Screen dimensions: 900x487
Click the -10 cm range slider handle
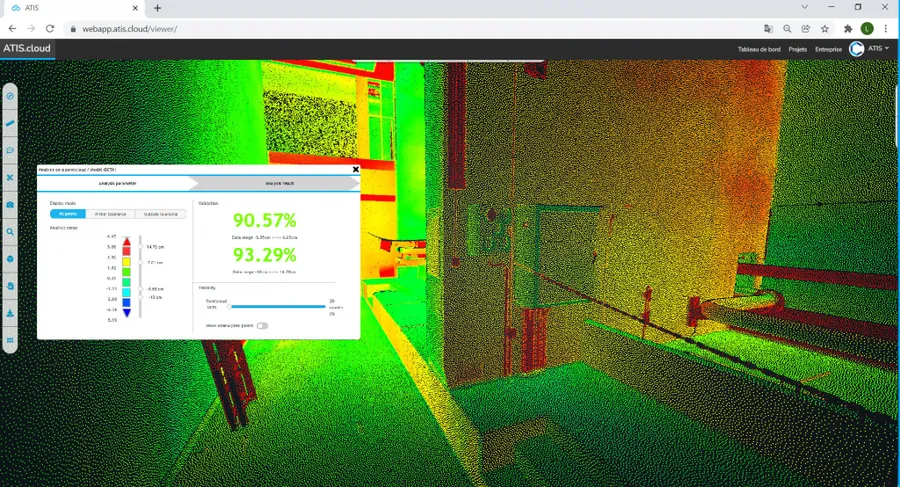[141, 297]
